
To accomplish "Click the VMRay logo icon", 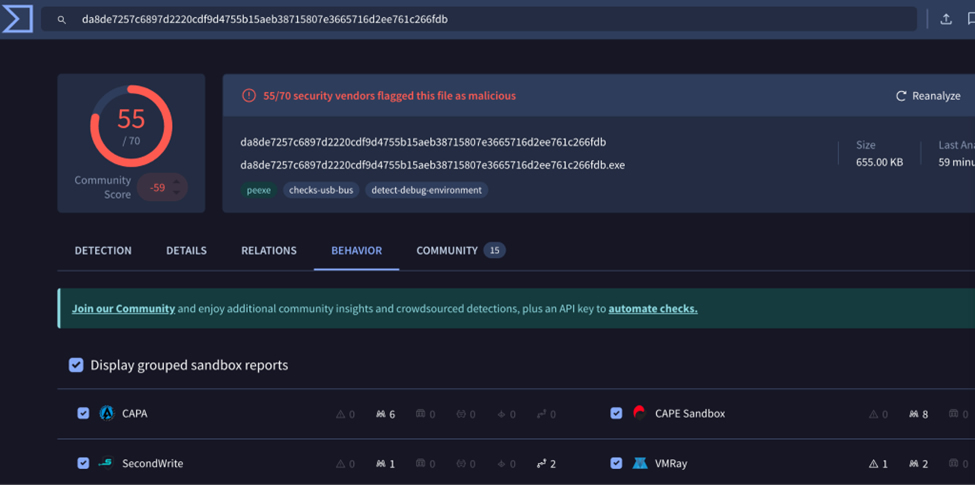I will [640, 463].
